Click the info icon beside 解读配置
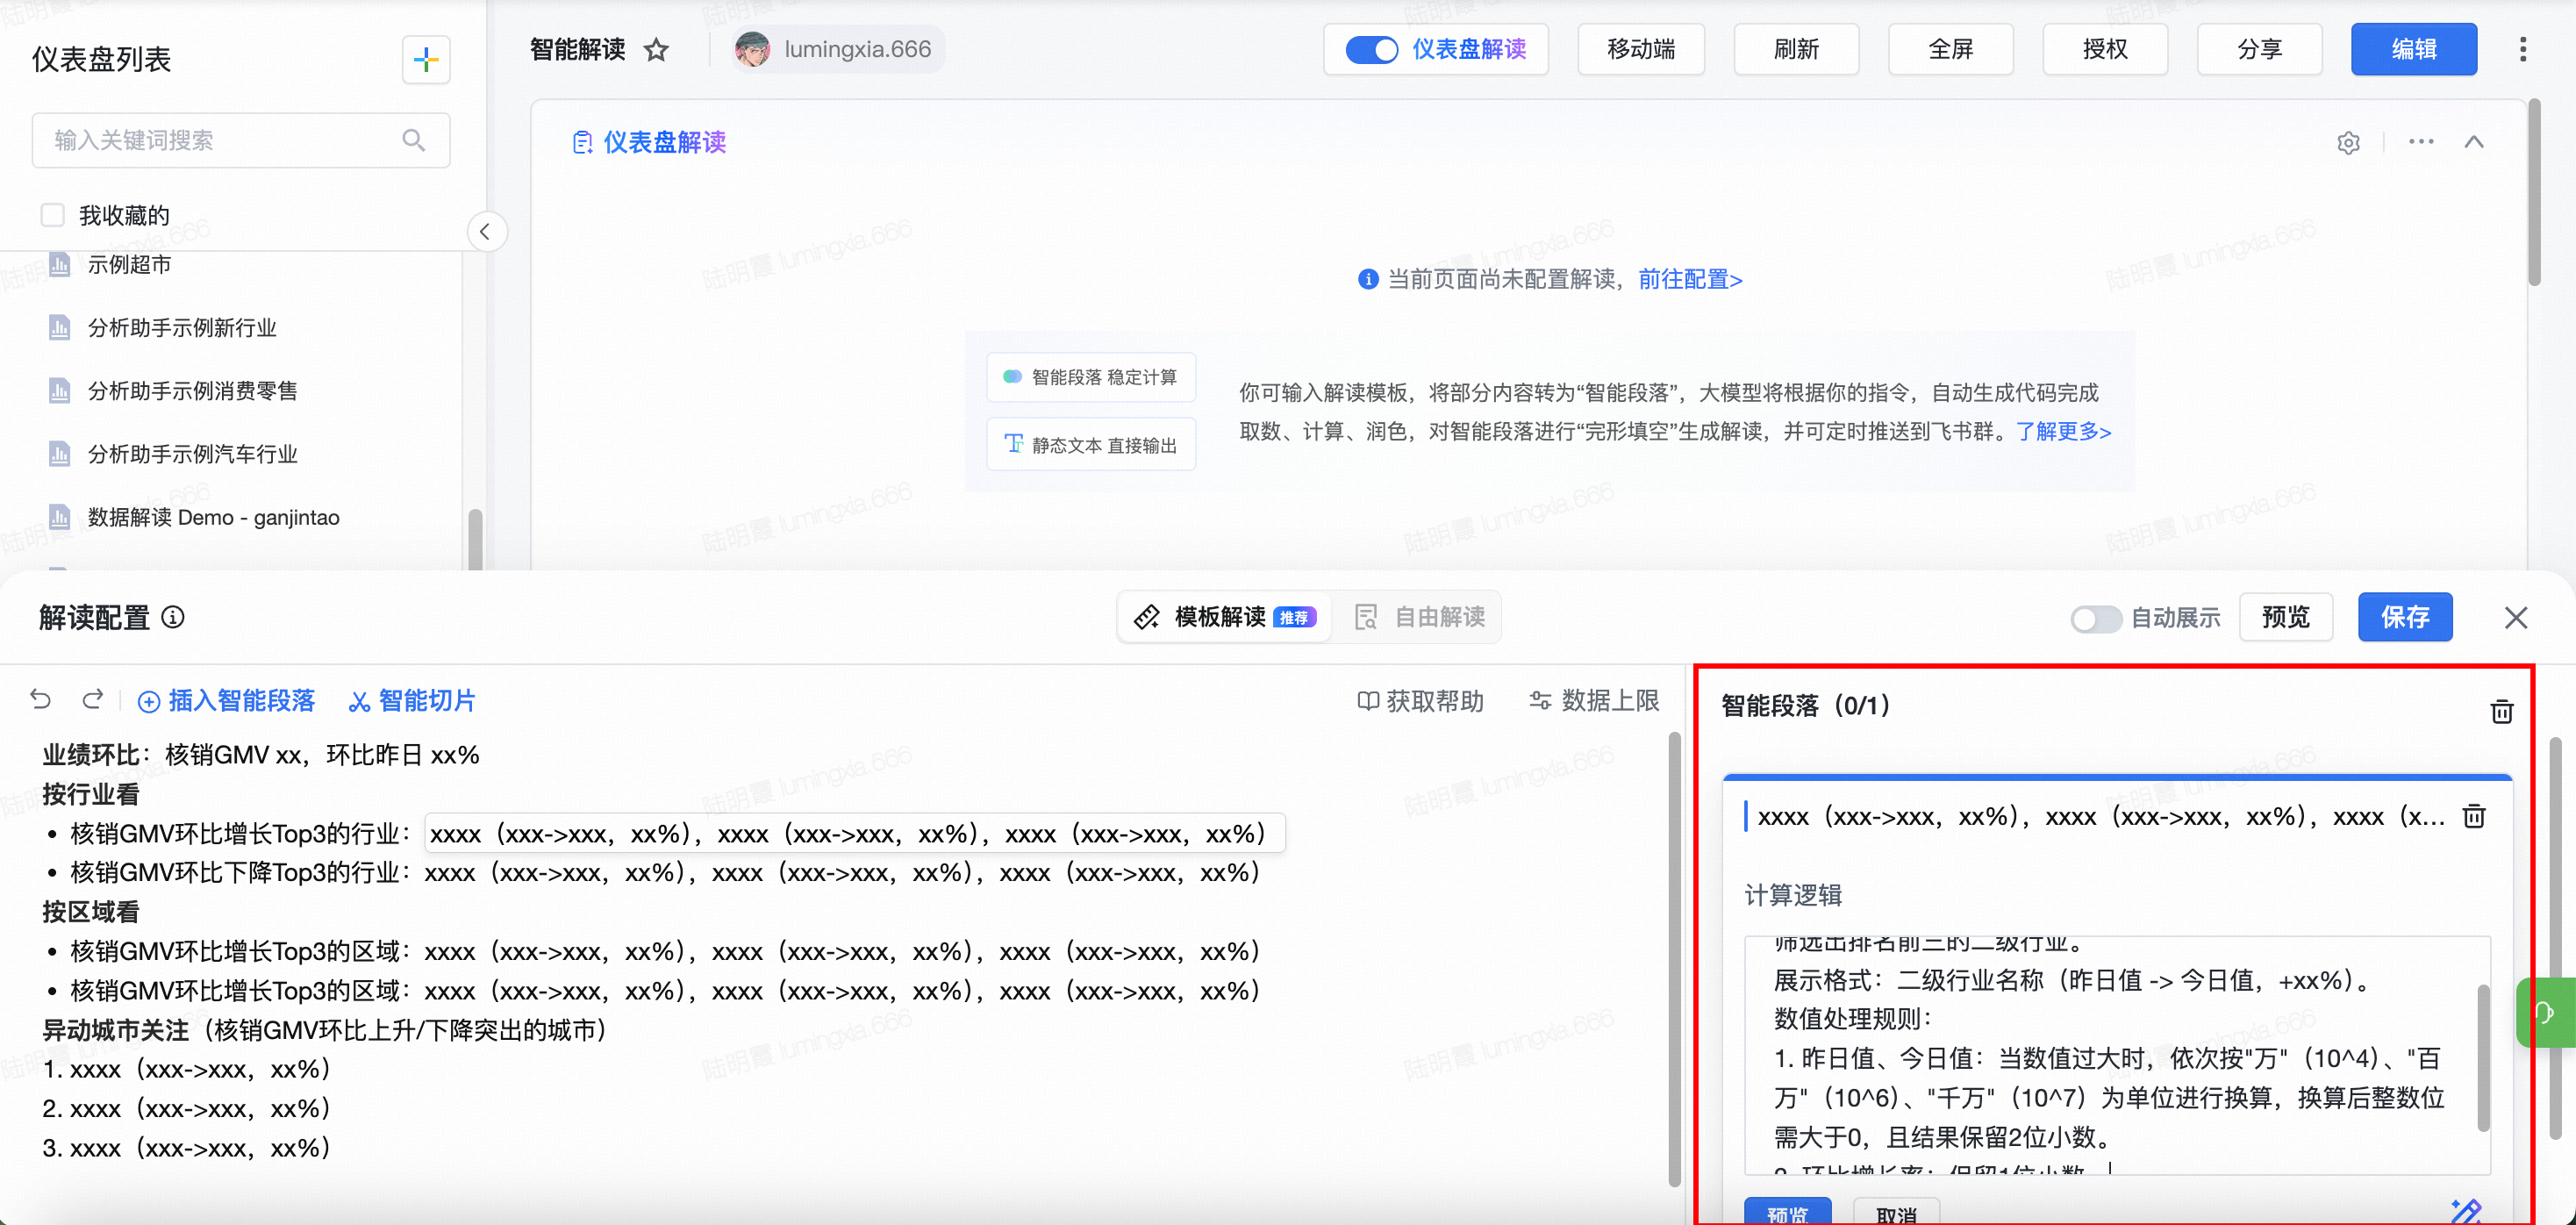 coord(173,617)
